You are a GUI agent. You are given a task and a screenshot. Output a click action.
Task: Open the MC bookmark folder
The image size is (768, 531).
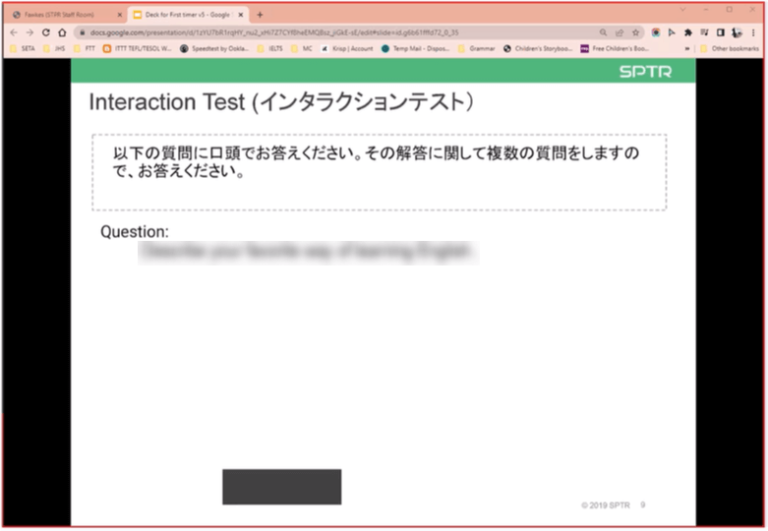point(302,48)
